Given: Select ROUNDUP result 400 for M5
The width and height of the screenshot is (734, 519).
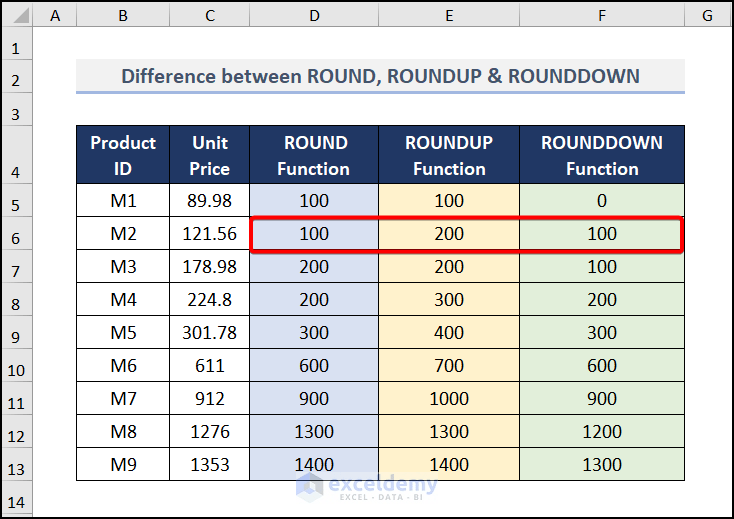Looking at the screenshot, I should click(x=449, y=332).
